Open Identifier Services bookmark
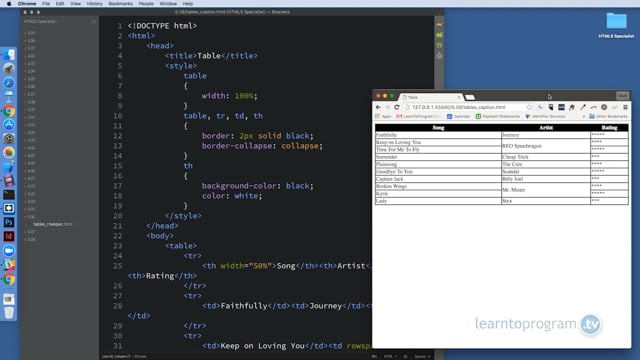Viewport: 640px width, 360px height. click(545, 116)
